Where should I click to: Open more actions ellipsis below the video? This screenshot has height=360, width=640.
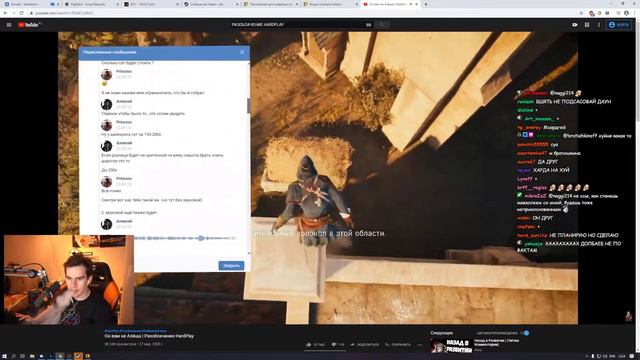[x=420, y=345]
